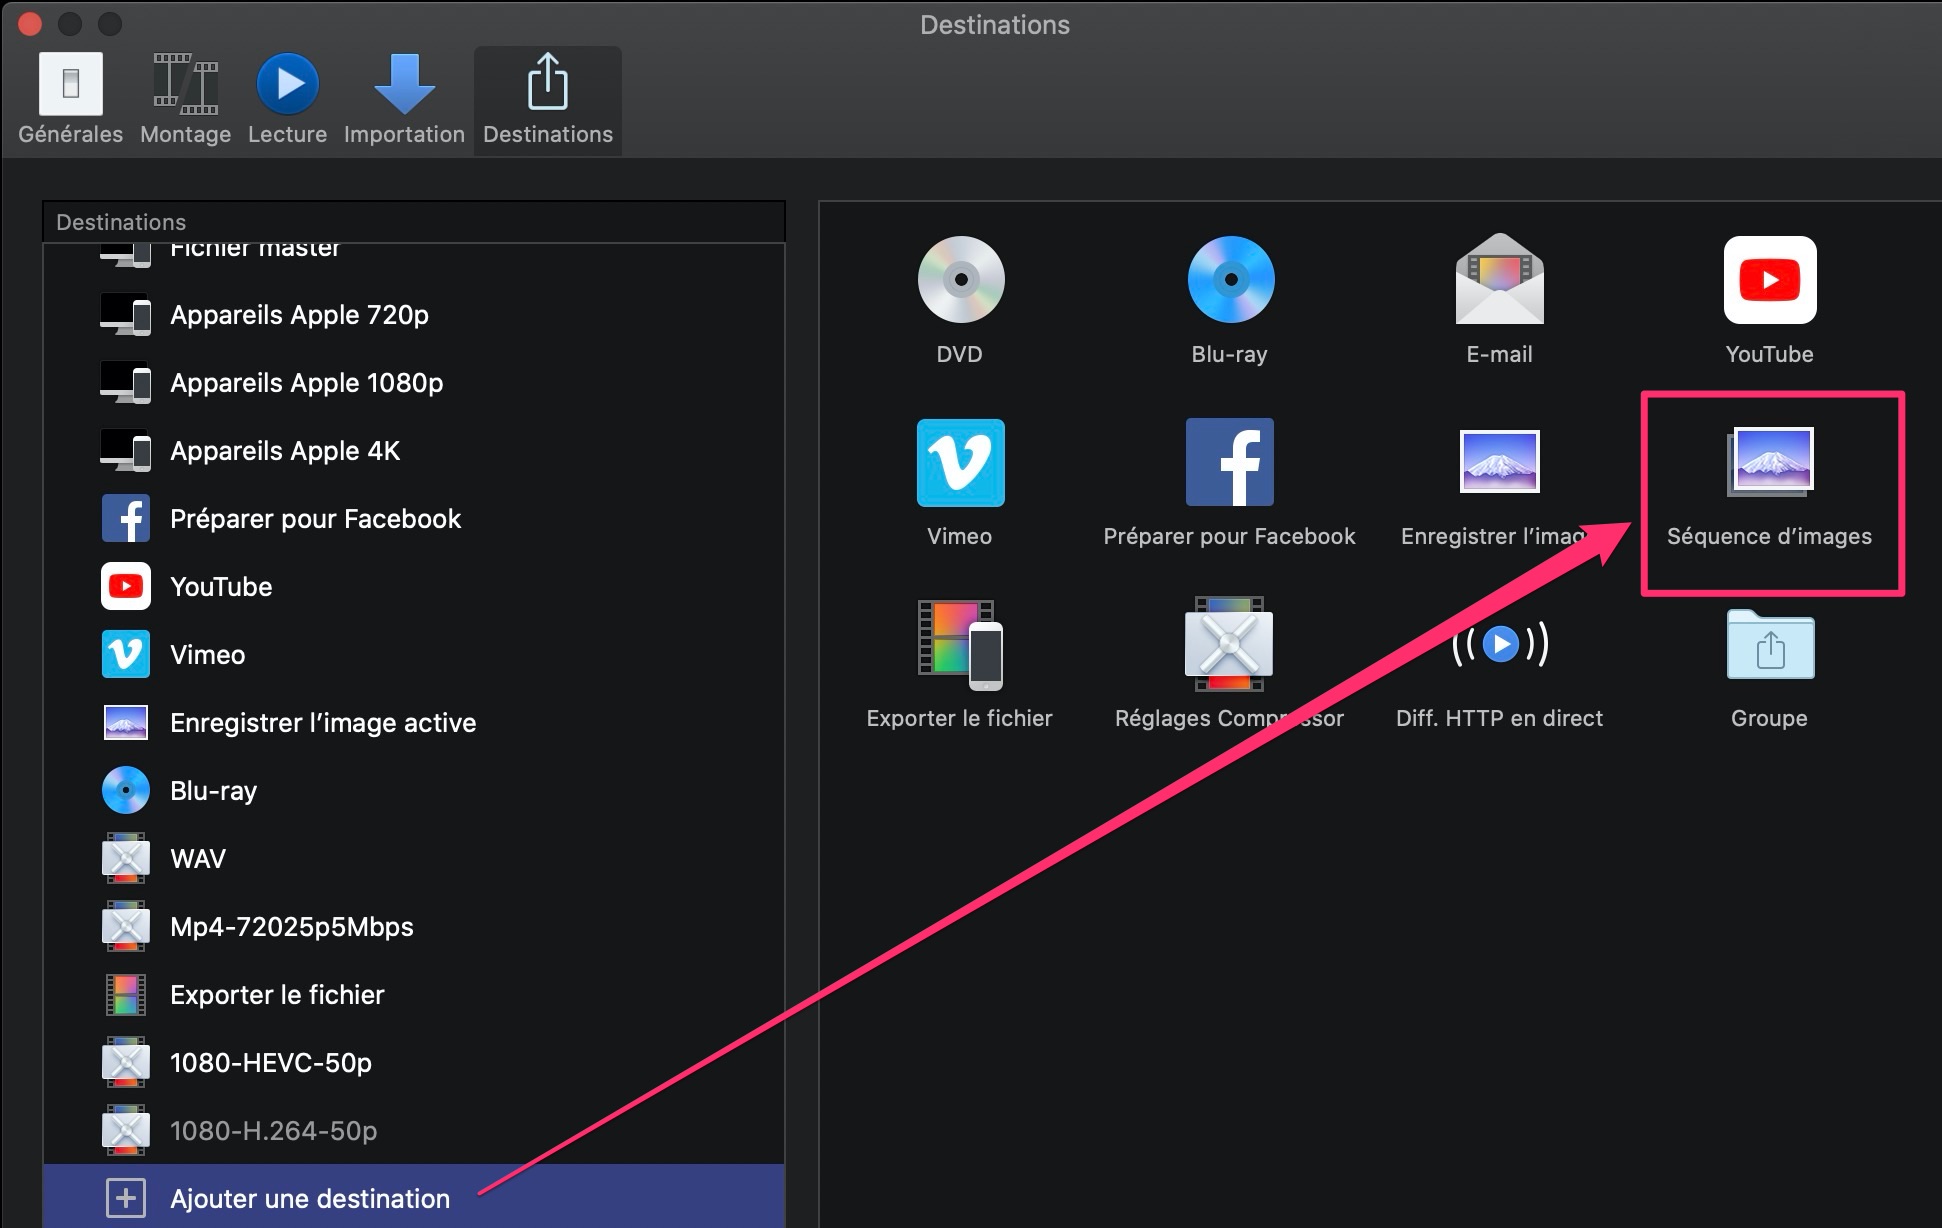Select the Séquence d'images icon

click(x=1770, y=461)
